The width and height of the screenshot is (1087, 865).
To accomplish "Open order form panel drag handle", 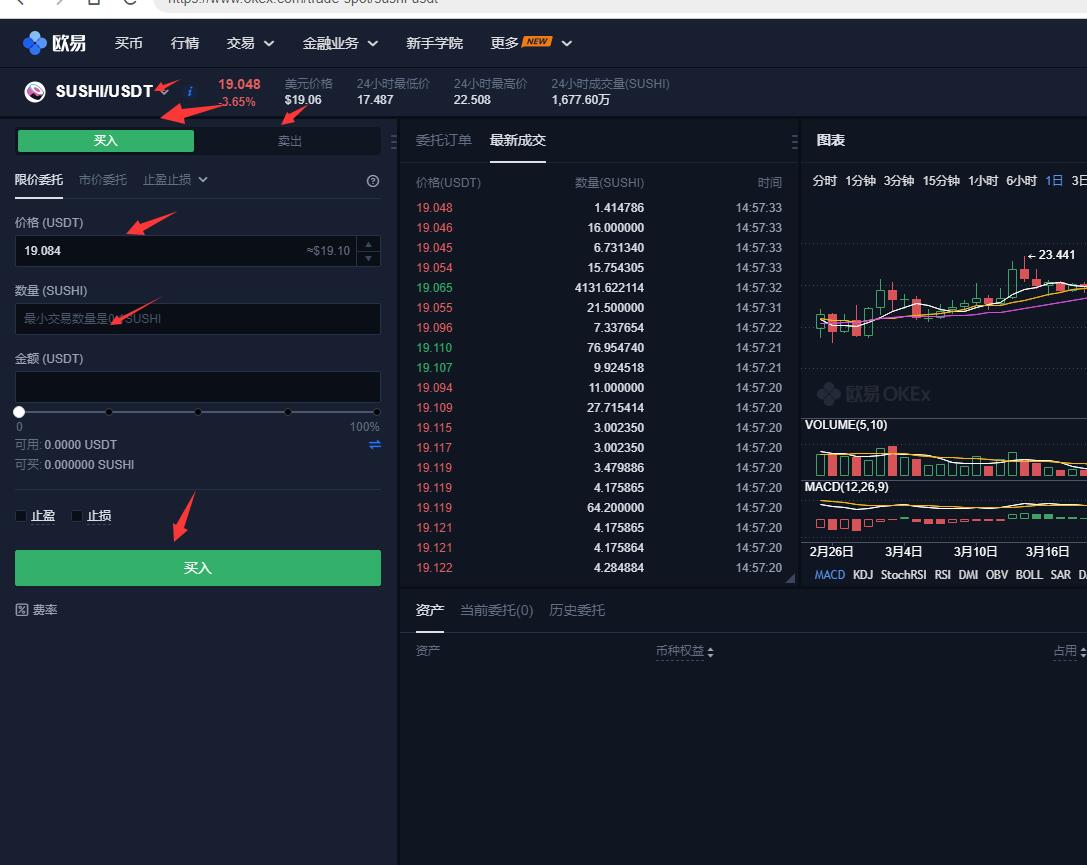I will tap(394, 141).
